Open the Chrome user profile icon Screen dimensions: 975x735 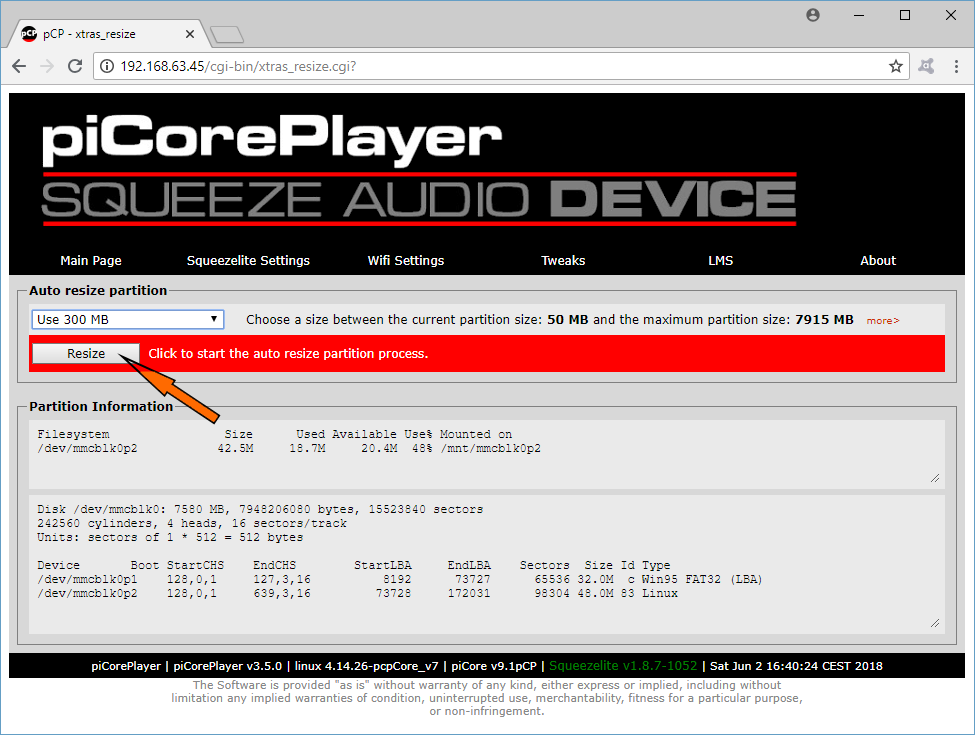pos(813,15)
